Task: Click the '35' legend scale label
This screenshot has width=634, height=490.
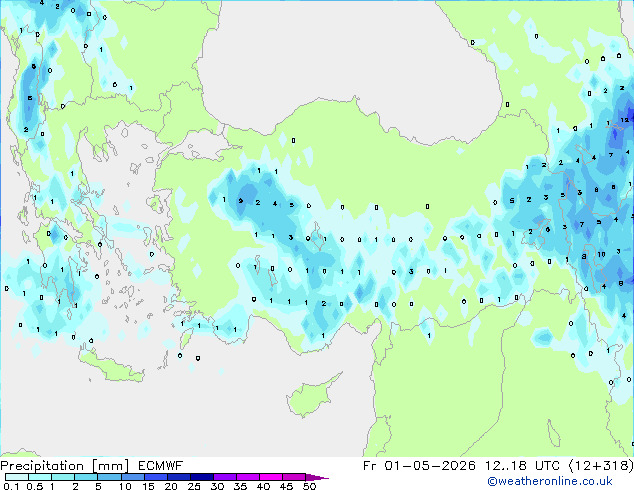Action: click(240, 486)
